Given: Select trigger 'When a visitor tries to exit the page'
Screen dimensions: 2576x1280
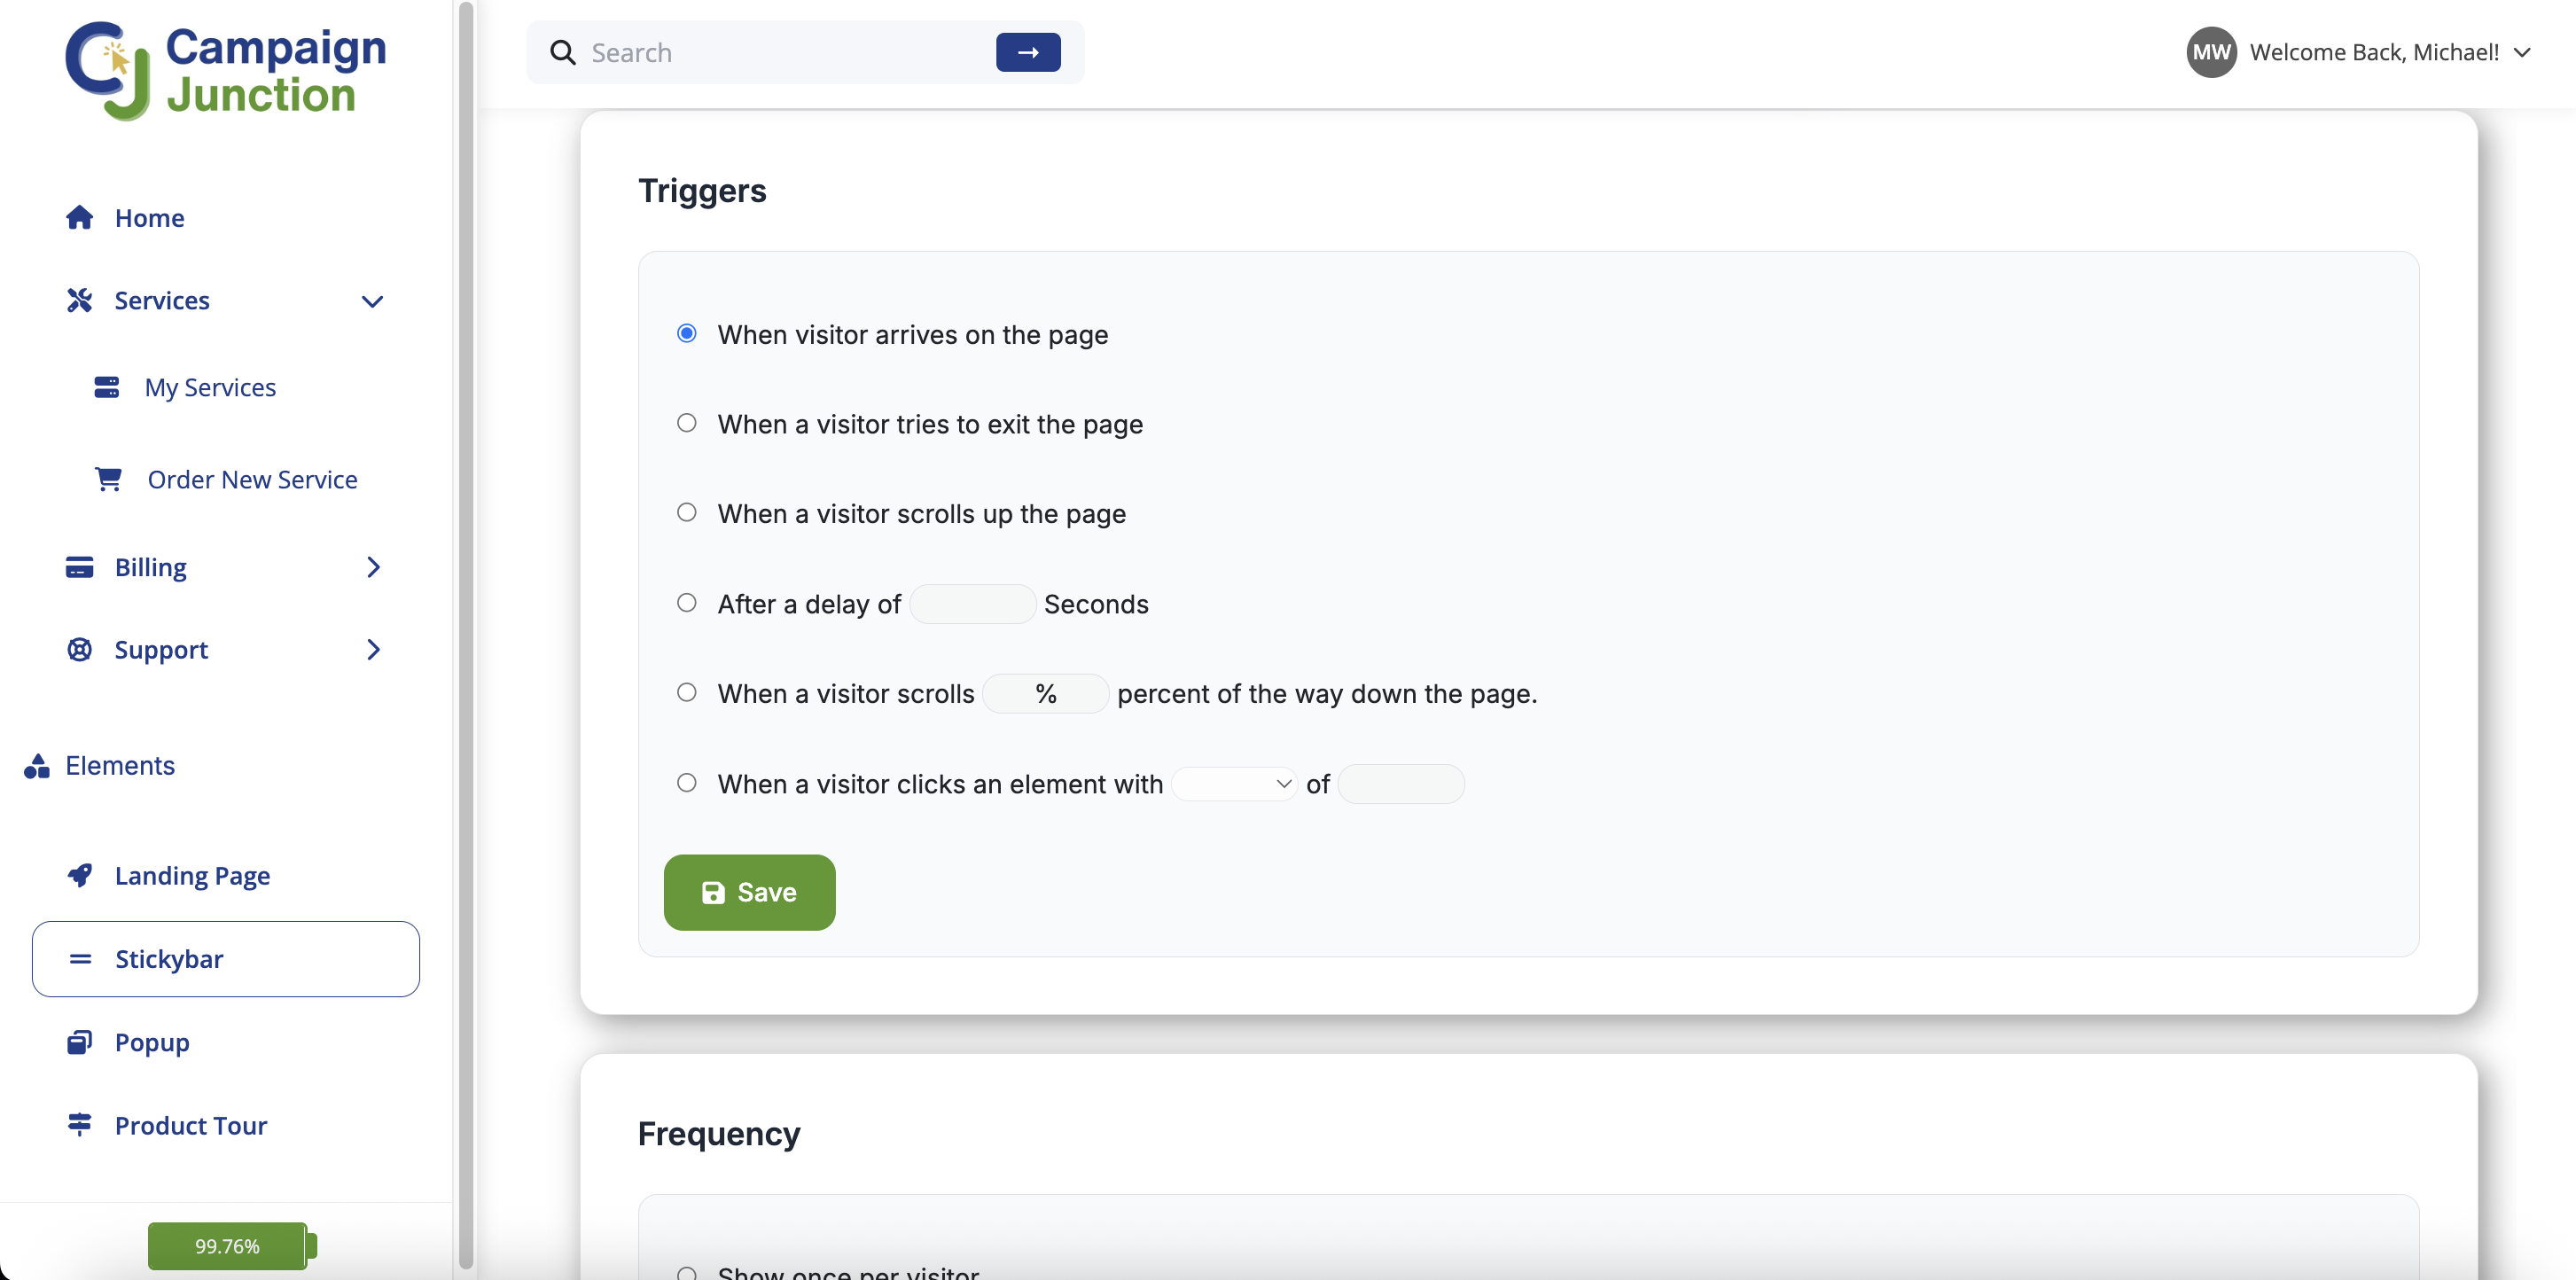Looking at the screenshot, I should pos(686,423).
